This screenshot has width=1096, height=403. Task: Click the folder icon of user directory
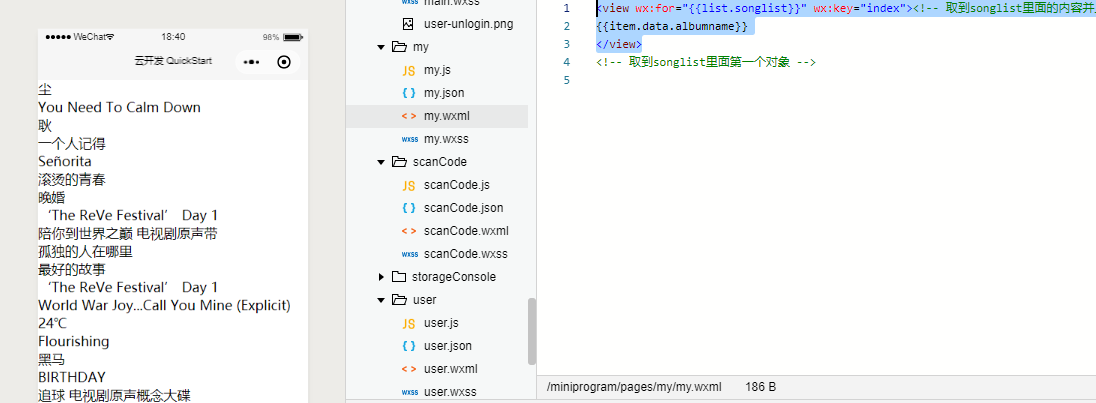399,300
